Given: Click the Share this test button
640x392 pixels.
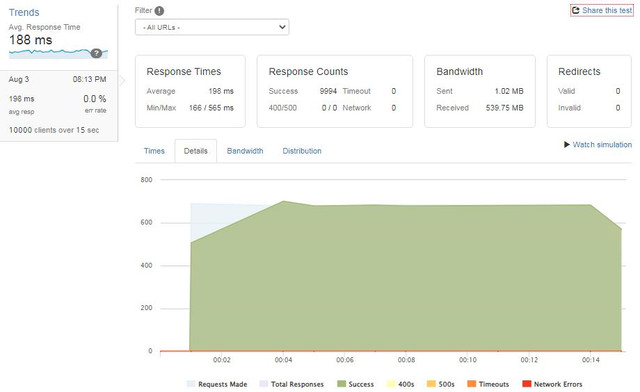Looking at the screenshot, I should 602,10.
